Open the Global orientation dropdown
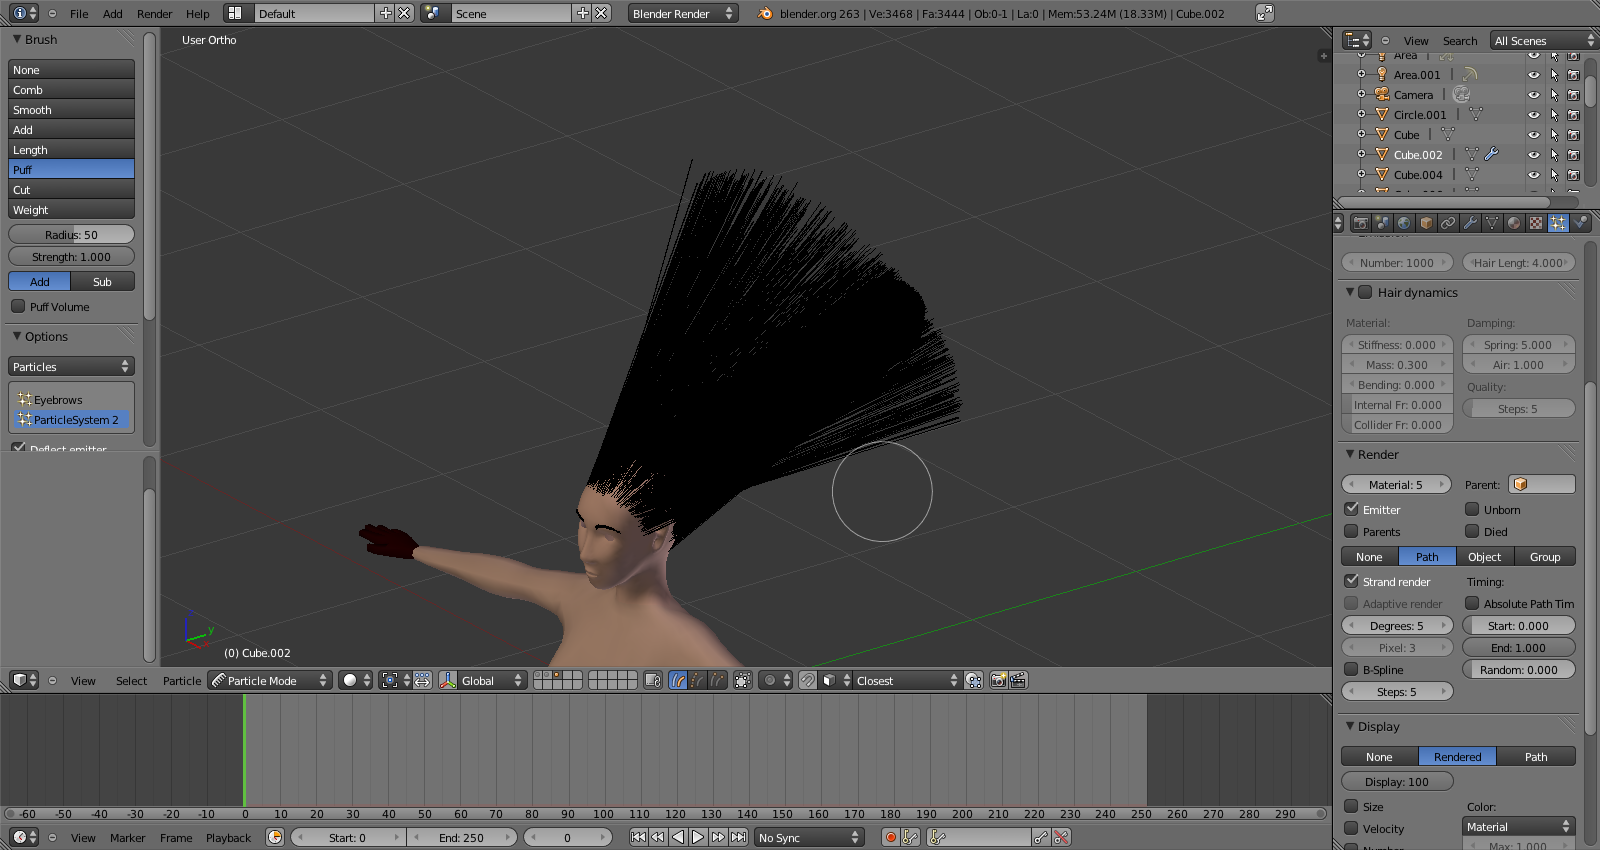The width and height of the screenshot is (1600, 850). coord(491,680)
